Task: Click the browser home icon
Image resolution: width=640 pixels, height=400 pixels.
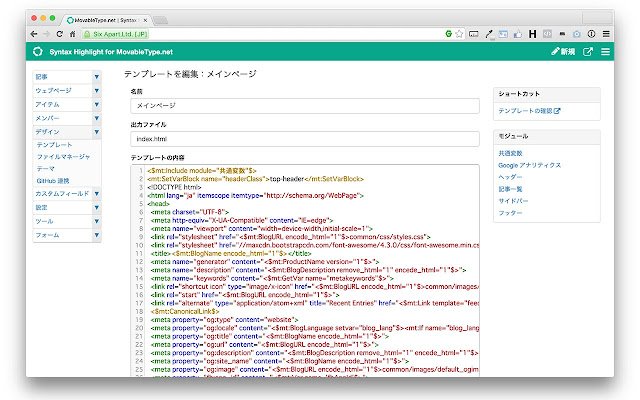Action: pyautogui.click(x=72, y=34)
